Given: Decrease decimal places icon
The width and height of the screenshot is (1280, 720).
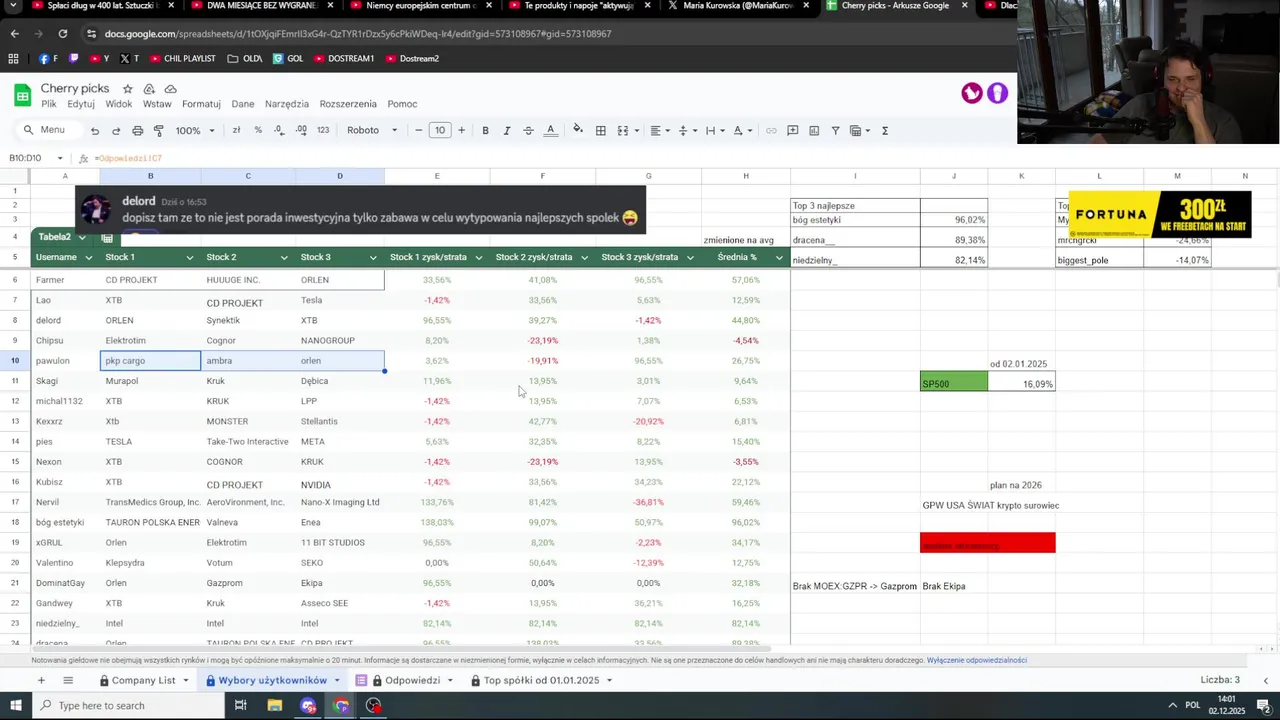Looking at the screenshot, I should pyautogui.click(x=278, y=131).
